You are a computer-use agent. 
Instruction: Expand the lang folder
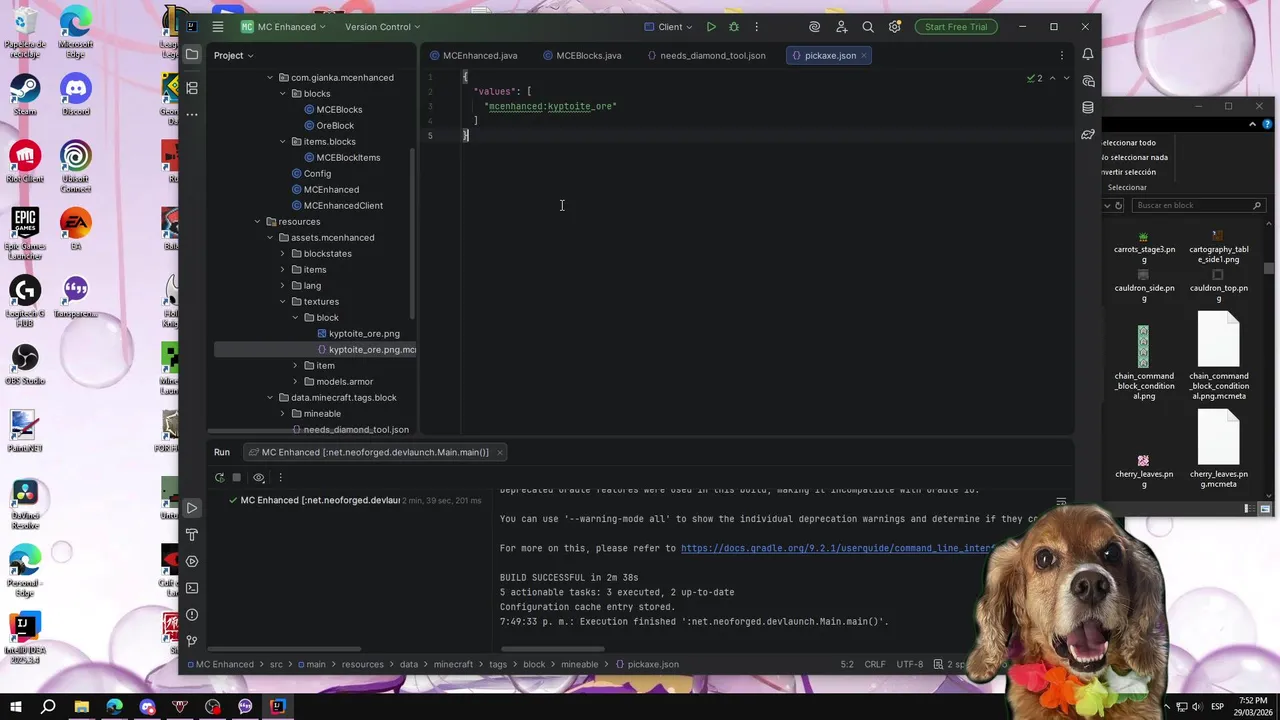[x=282, y=286]
